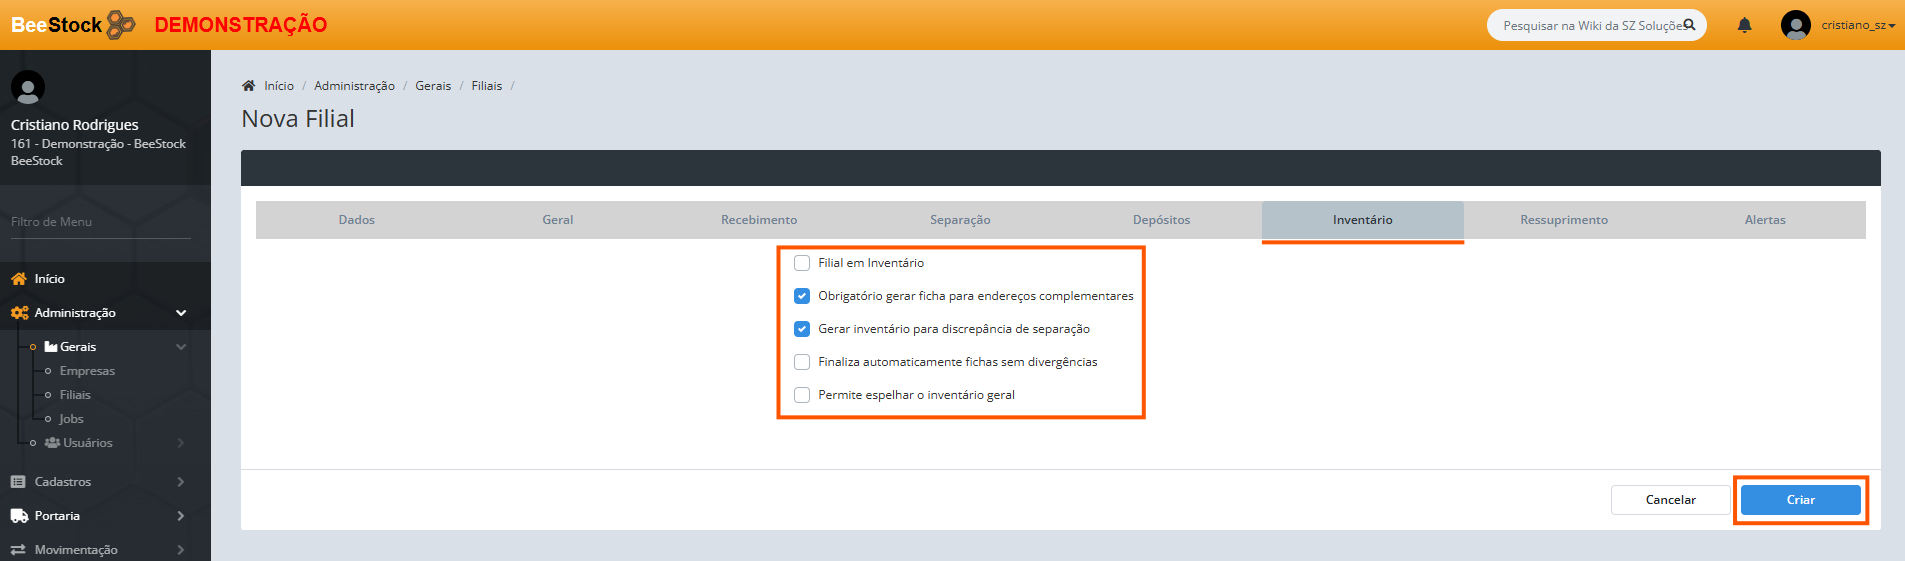The image size is (1905, 561).
Task: Open the Ressuprimento tab
Action: (x=1564, y=220)
